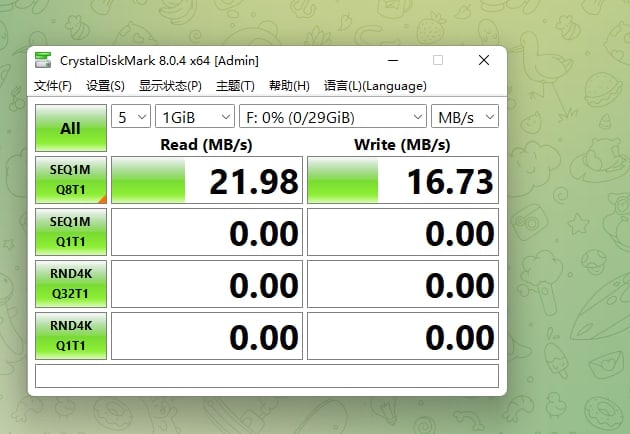
Task: Start the SEQ1M Q8T1 test
Action: tap(71, 180)
